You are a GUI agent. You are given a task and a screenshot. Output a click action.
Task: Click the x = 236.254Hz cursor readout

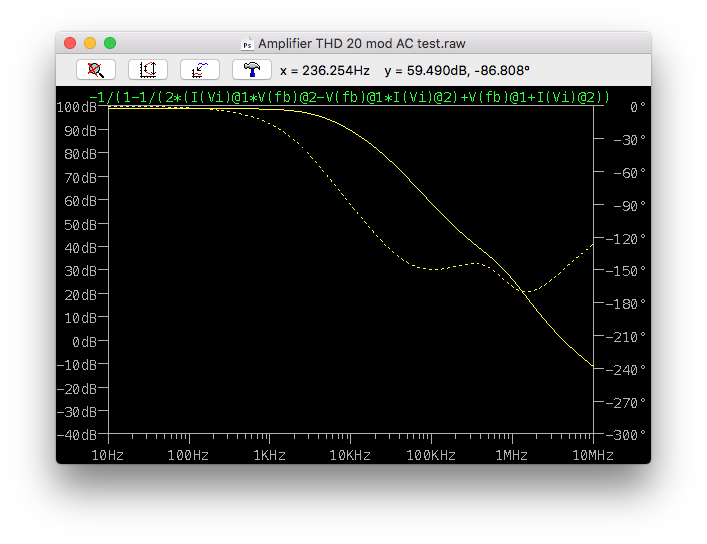325,71
